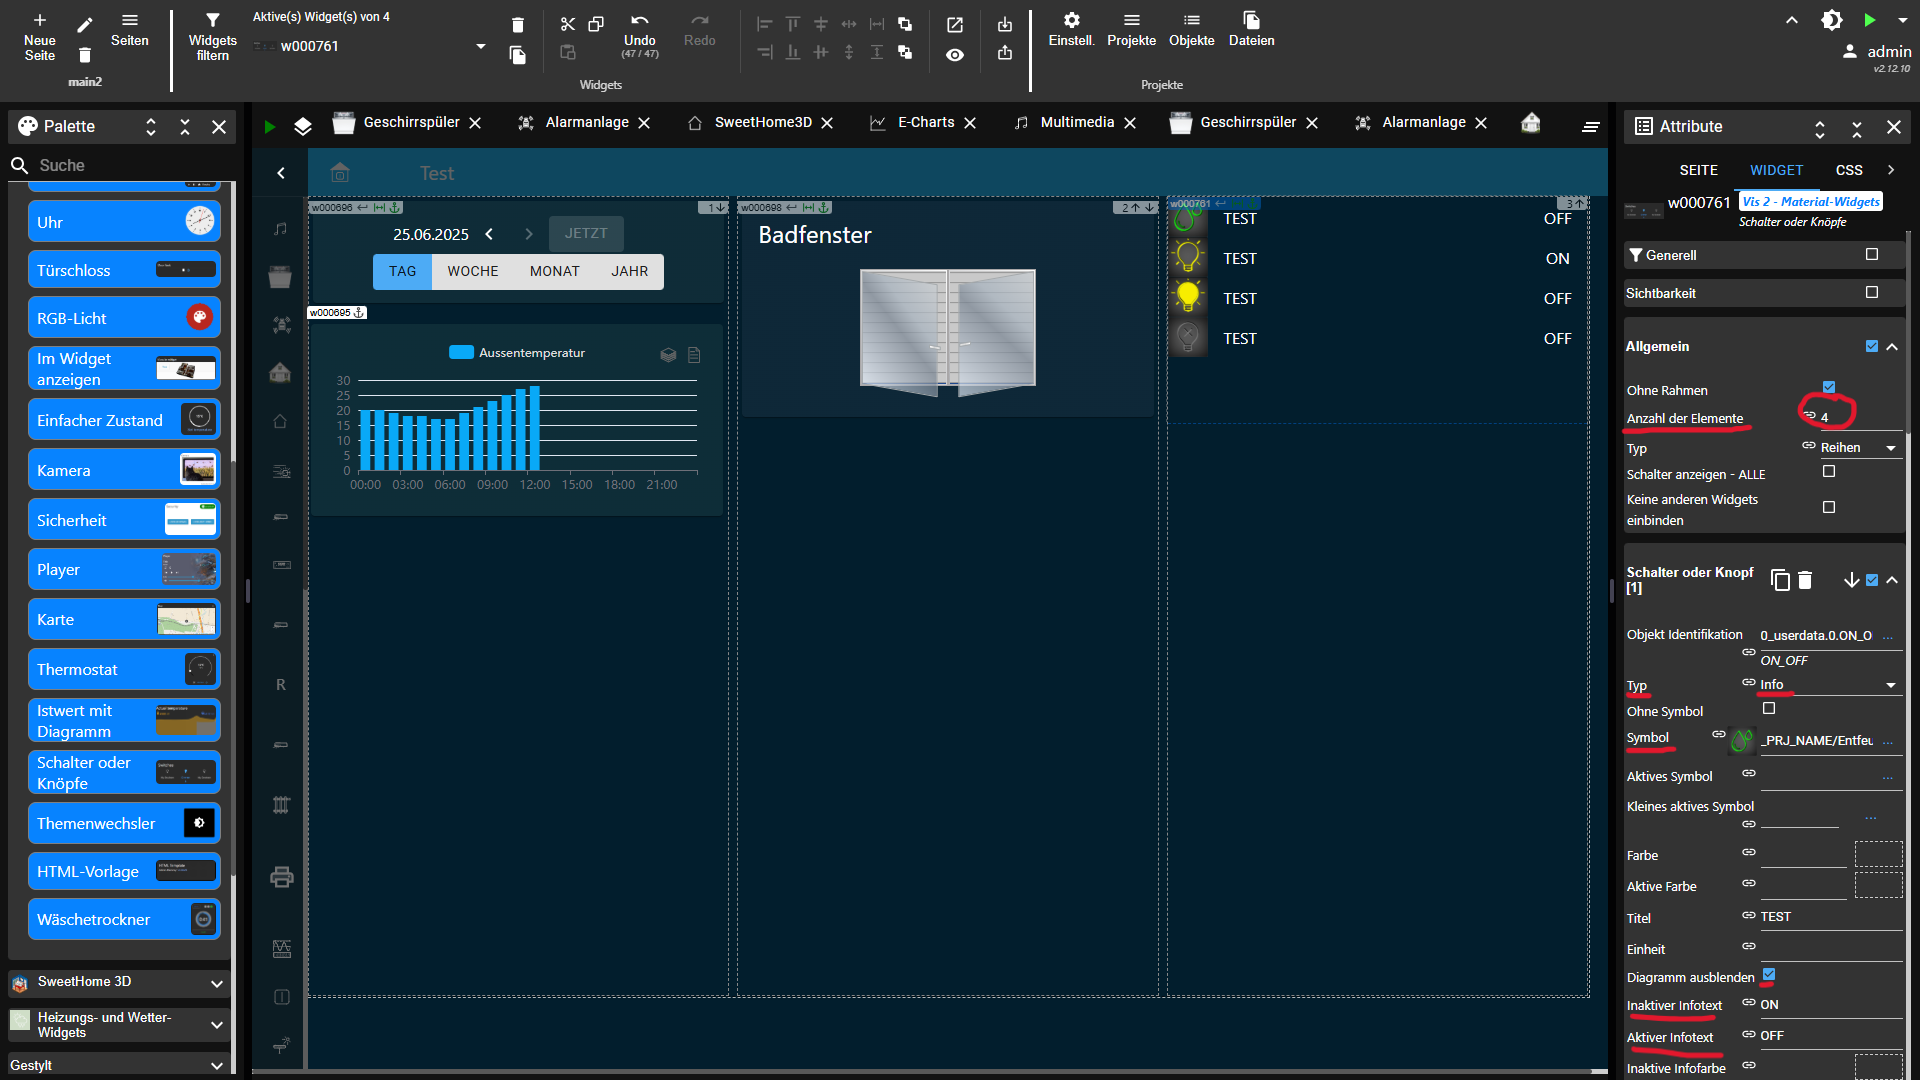Open active widget selector dropdown w000761
Image resolution: width=1920 pixels, height=1080 pixels.
(x=480, y=46)
